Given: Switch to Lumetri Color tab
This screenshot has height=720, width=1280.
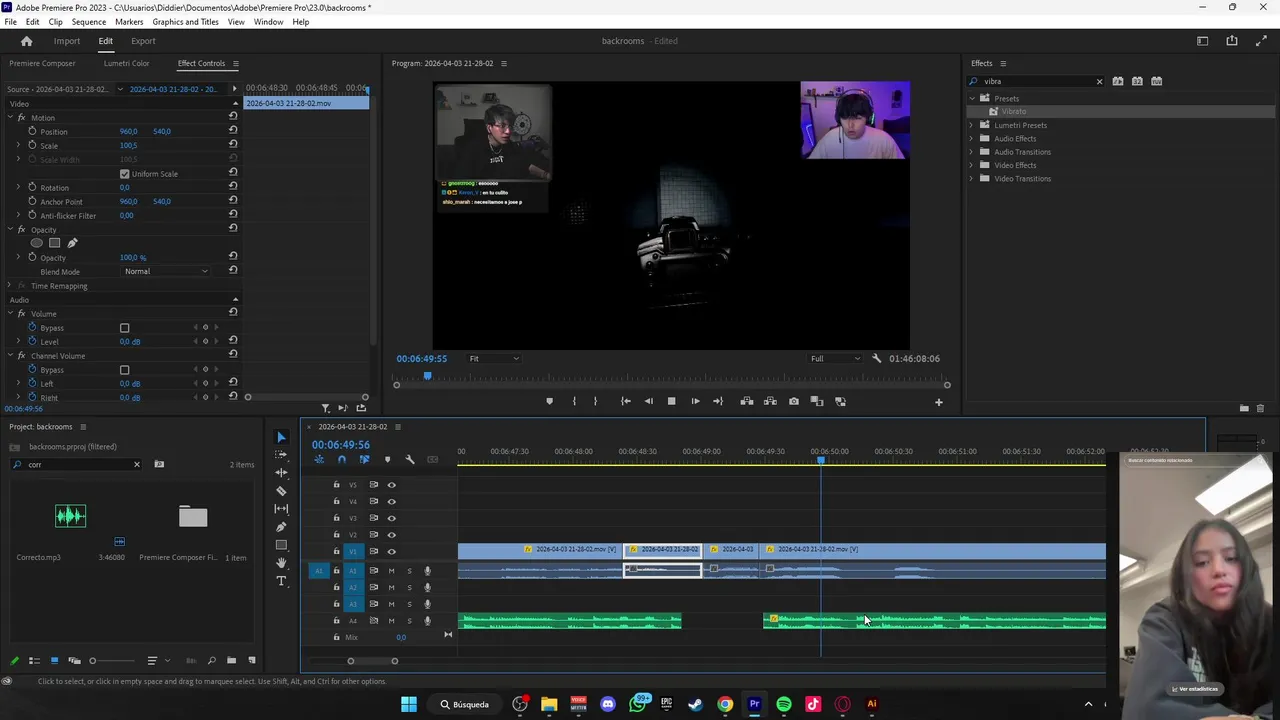Looking at the screenshot, I should point(126,63).
